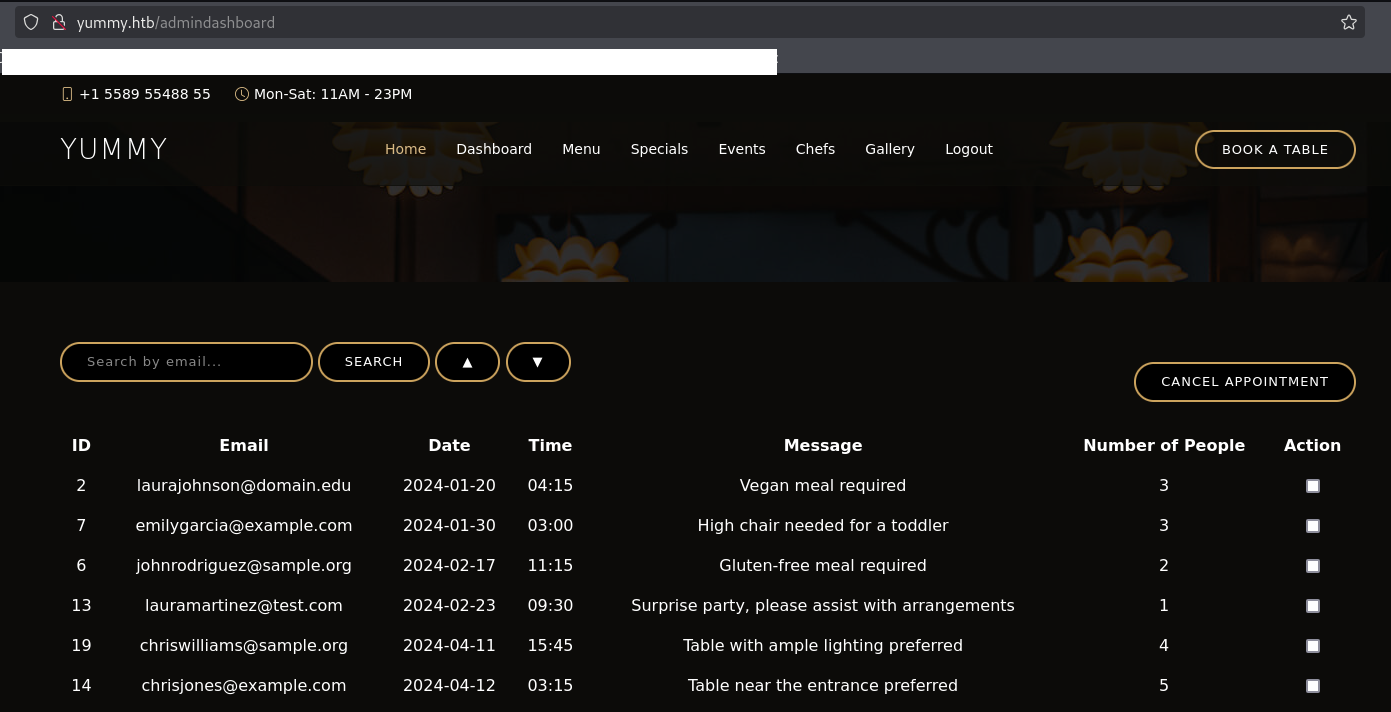Open the Dashboard nav item
The width and height of the screenshot is (1391, 712).
pos(494,149)
